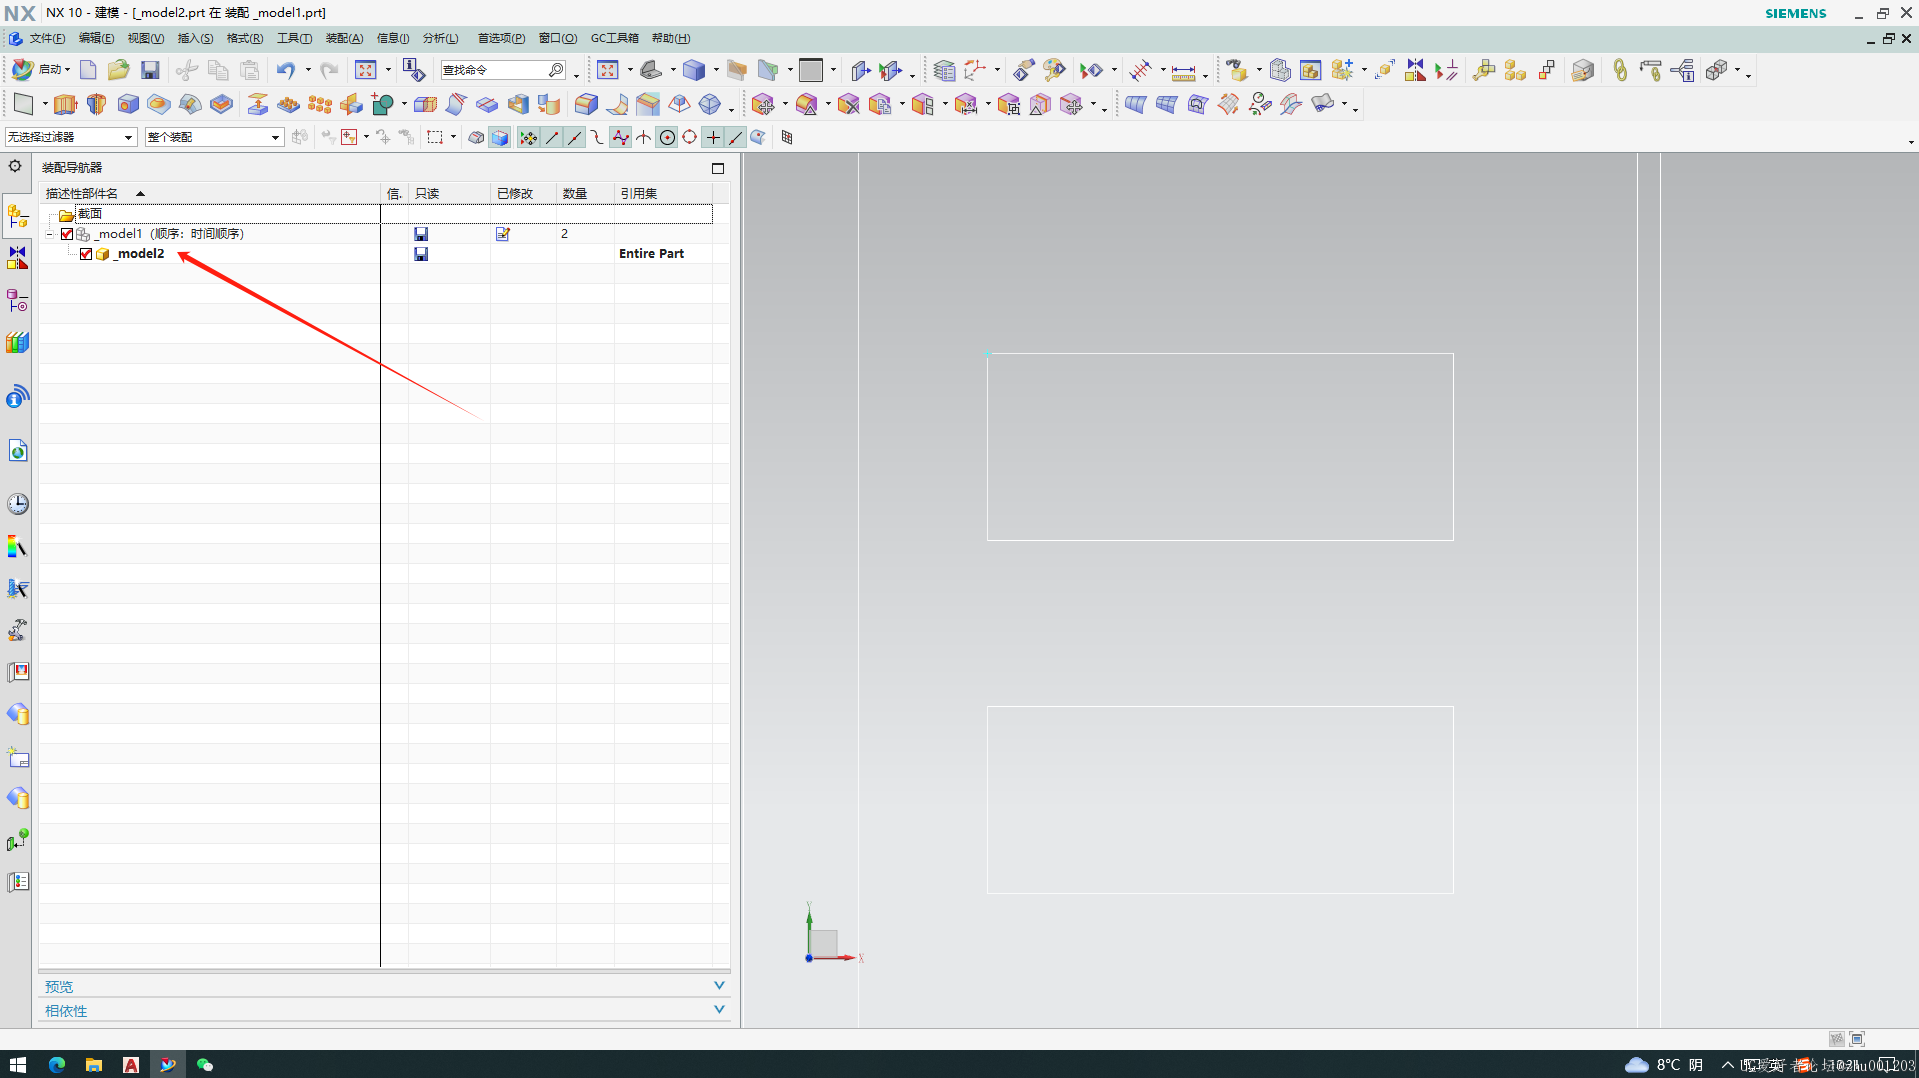Collapse the _model1 assembly tree node
The image size is (1919, 1078).
49,234
